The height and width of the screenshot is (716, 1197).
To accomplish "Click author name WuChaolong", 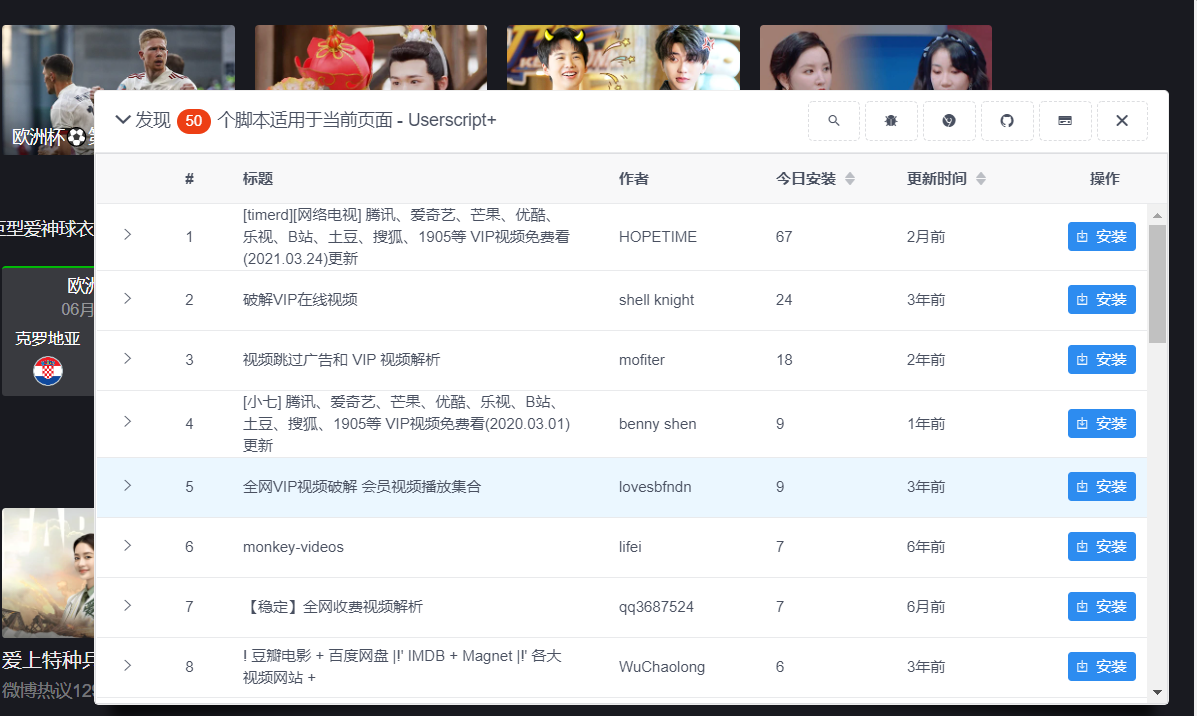I will (662, 666).
